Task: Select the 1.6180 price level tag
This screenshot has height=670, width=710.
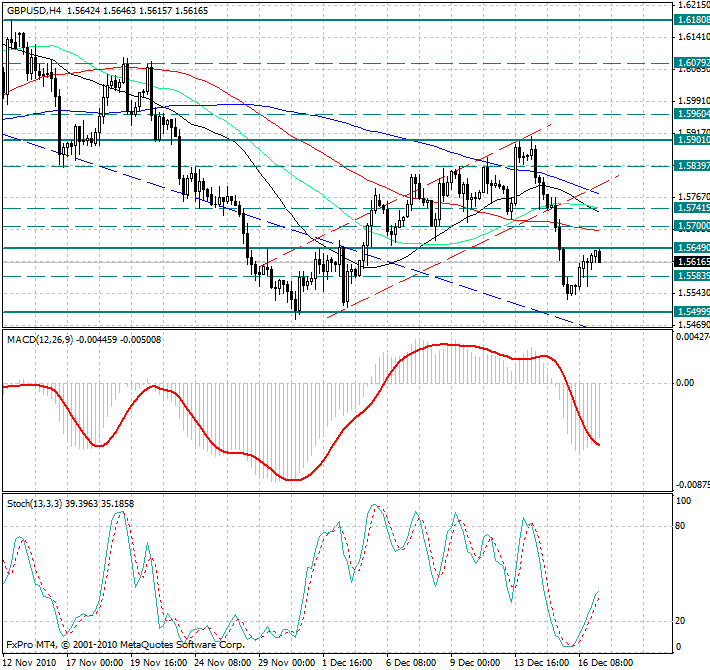Action: [692, 20]
